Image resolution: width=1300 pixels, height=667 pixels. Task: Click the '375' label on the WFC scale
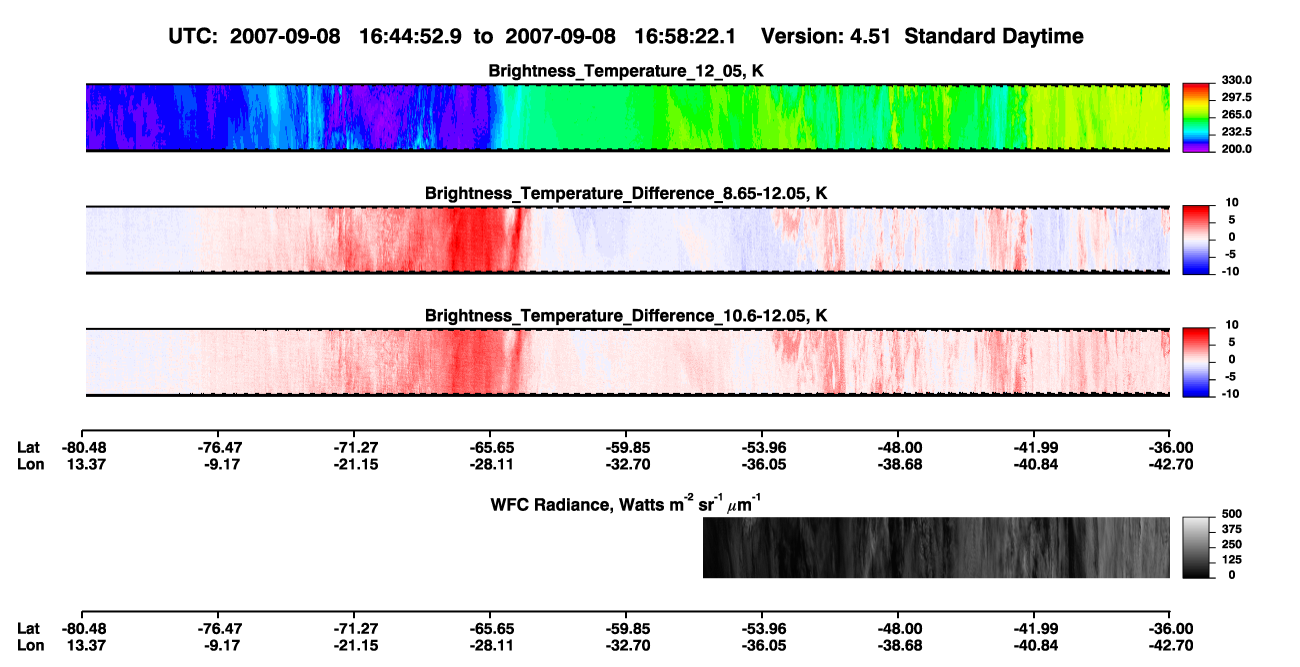[1233, 529]
